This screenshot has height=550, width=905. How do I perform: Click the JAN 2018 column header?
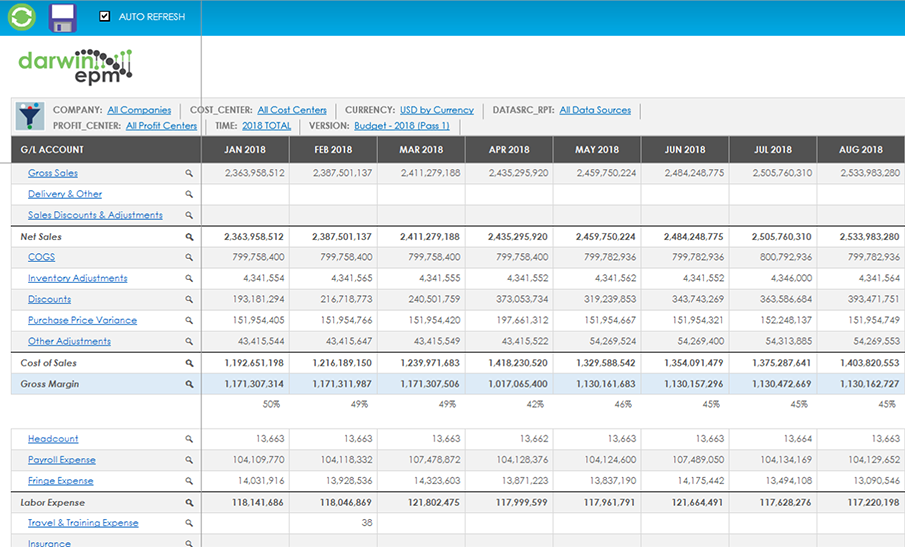point(245,149)
